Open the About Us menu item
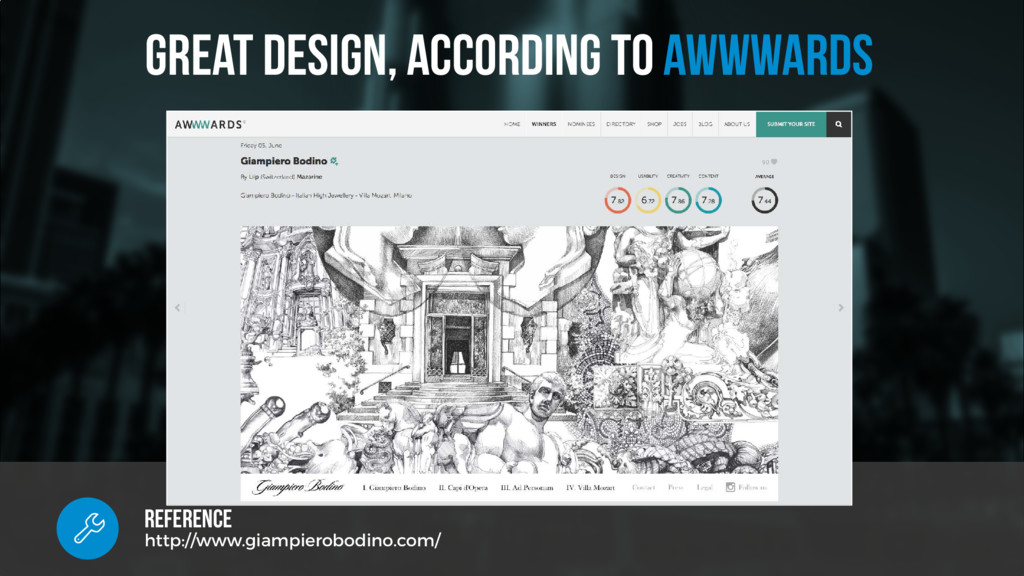The width and height of the screenshot is (1024, 576). pyautogui.click(x=737, y=124)
